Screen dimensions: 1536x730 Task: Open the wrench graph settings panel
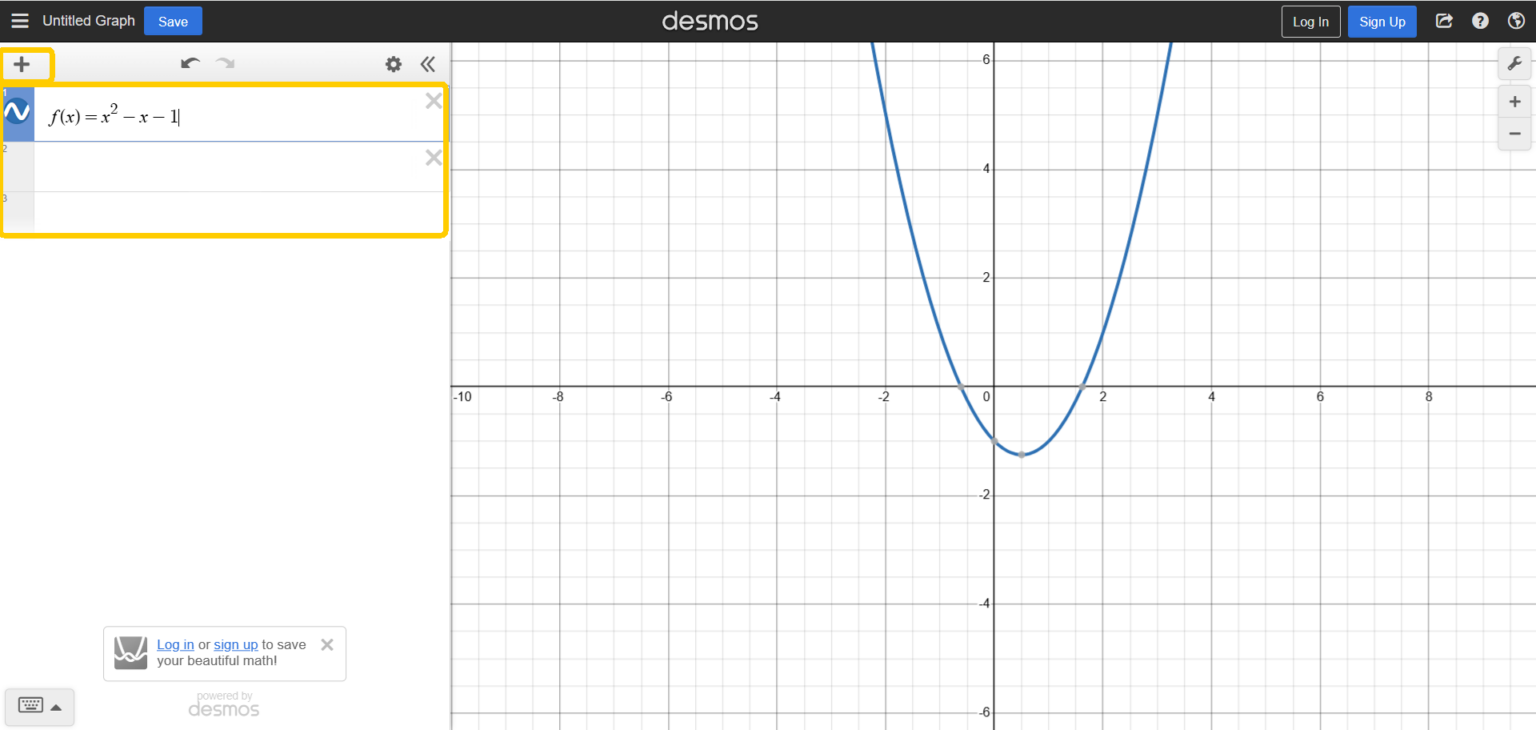point(1514,63)
